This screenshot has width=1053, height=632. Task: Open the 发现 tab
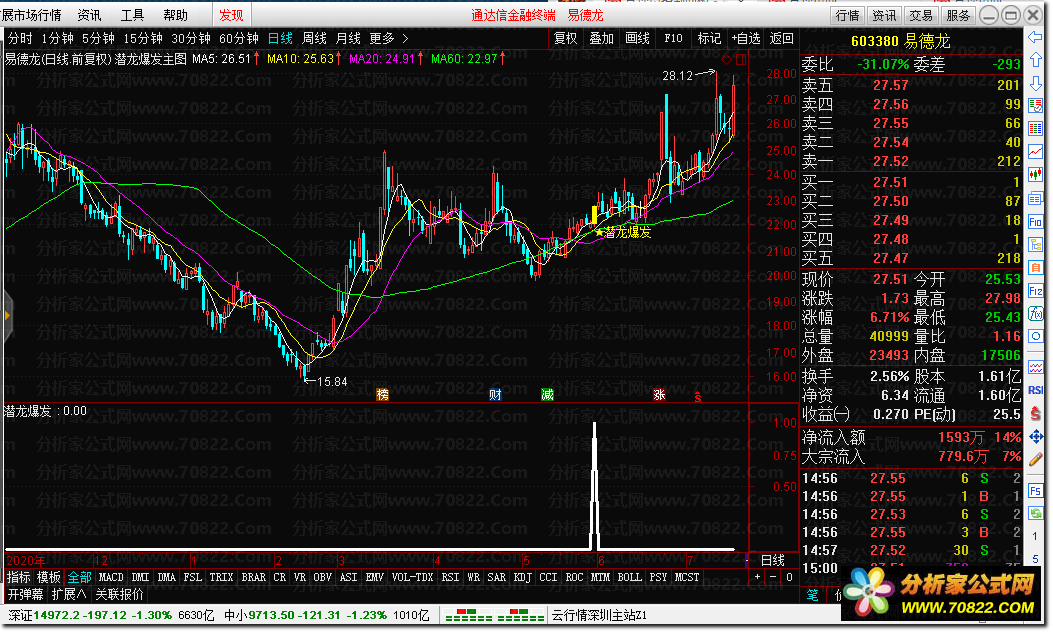tap(231, 15)
